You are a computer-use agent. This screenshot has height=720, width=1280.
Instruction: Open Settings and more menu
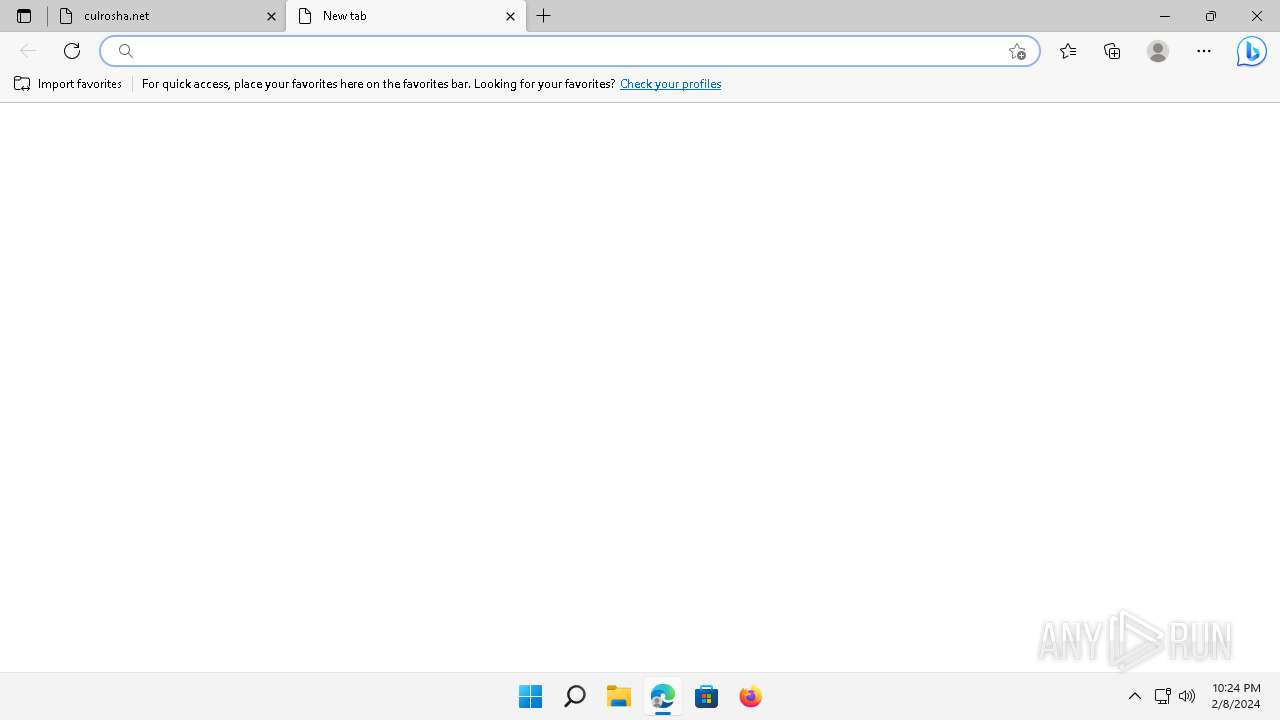click(1204, 51)
